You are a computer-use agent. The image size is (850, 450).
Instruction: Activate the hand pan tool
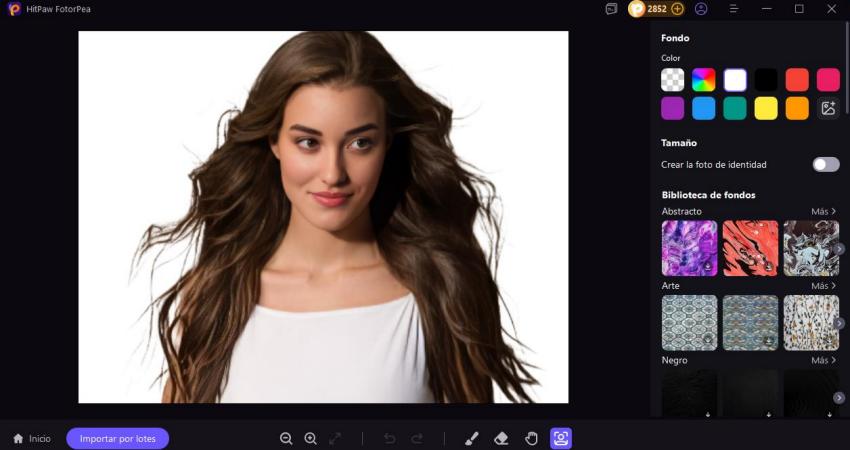tap(532, 438)
